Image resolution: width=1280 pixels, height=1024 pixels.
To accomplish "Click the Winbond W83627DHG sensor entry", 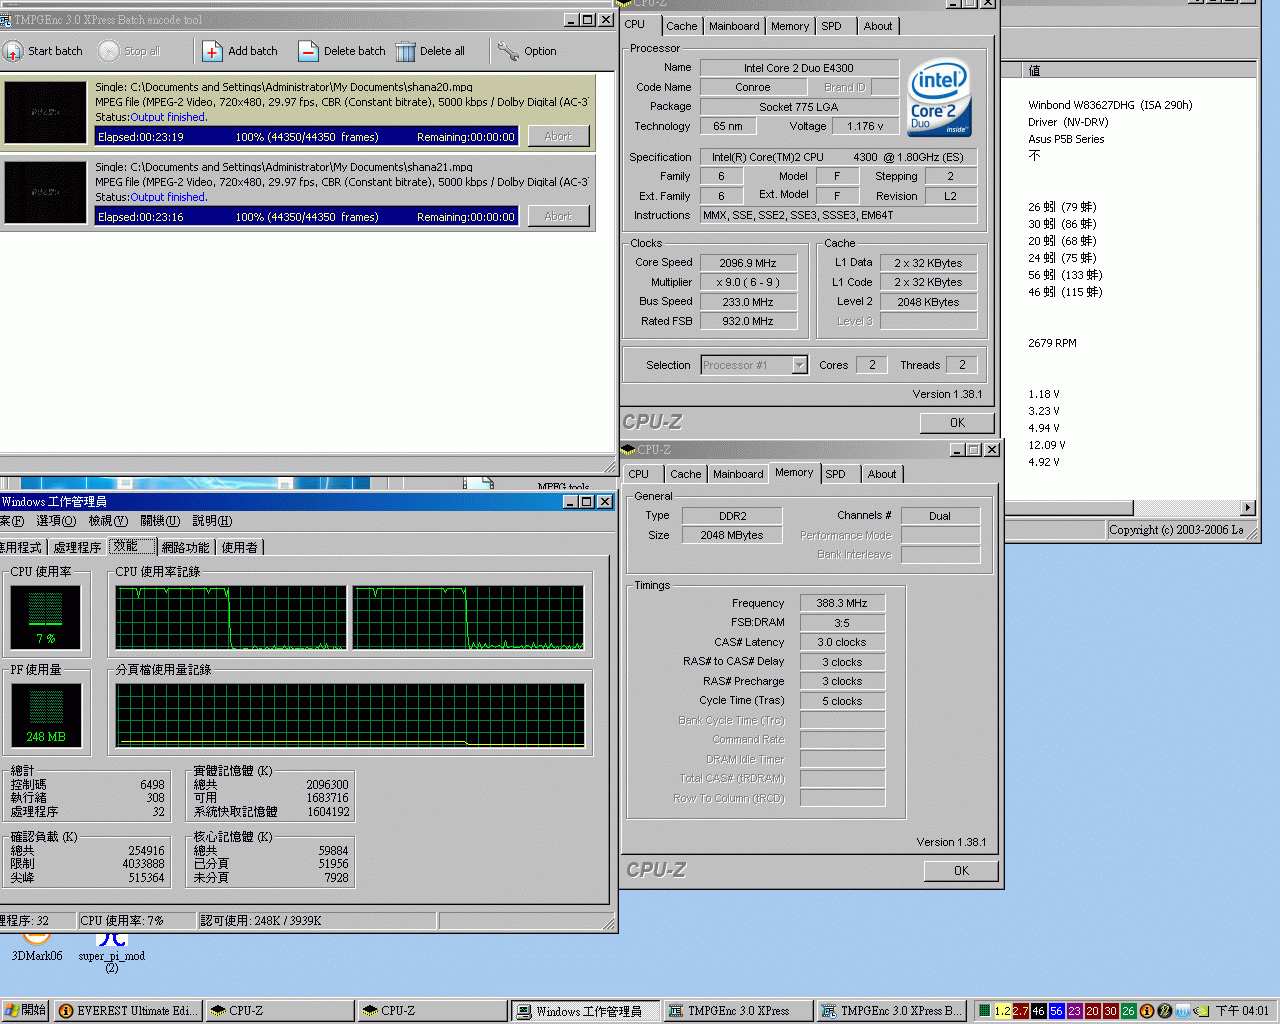I will pyautogui.click(x=1110, y=105).
